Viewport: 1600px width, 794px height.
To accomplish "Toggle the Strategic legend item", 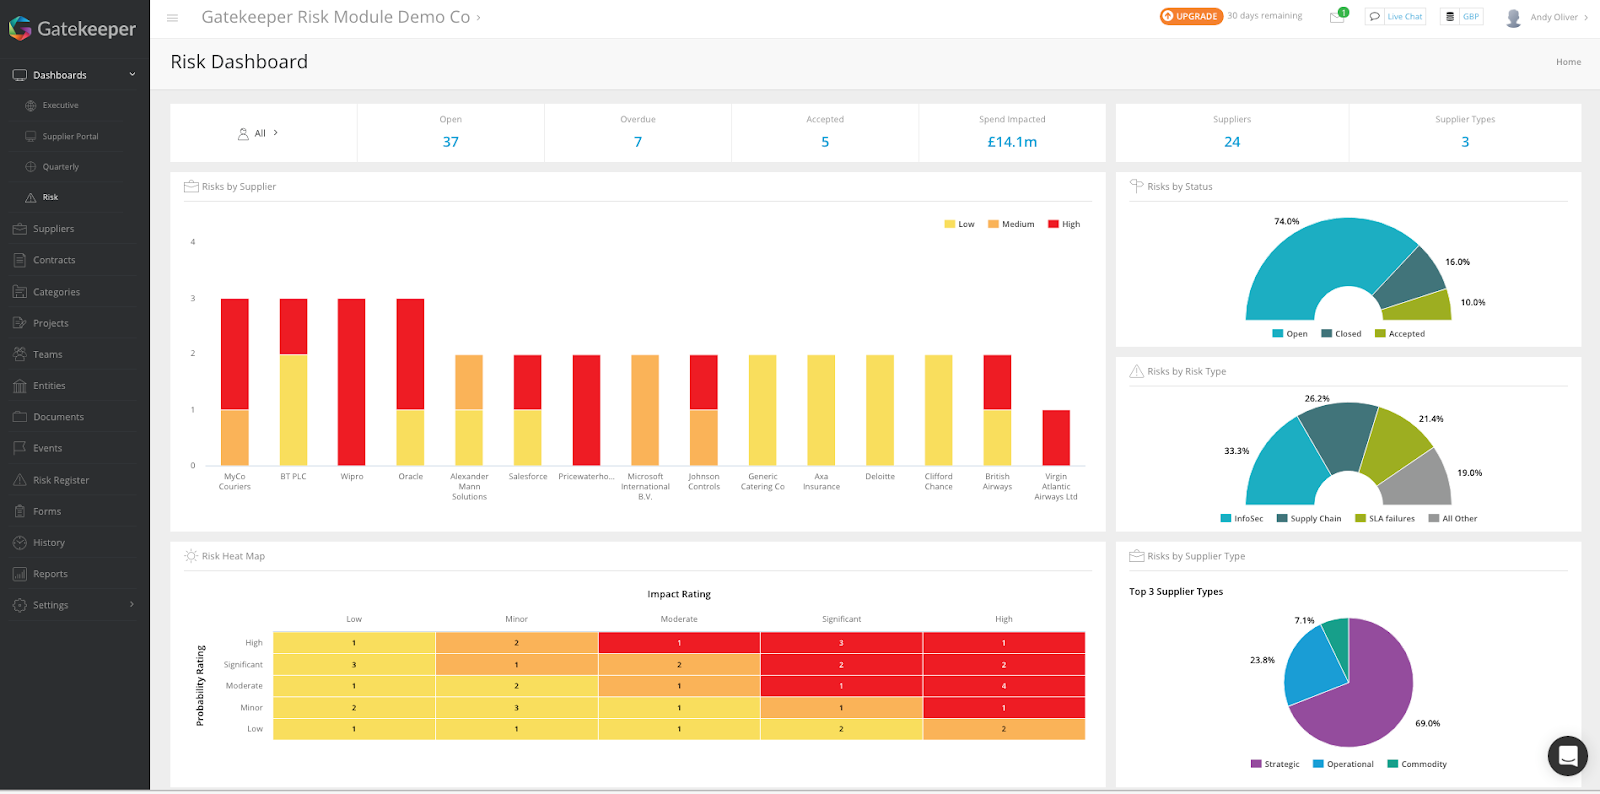I will [1275, 764].
